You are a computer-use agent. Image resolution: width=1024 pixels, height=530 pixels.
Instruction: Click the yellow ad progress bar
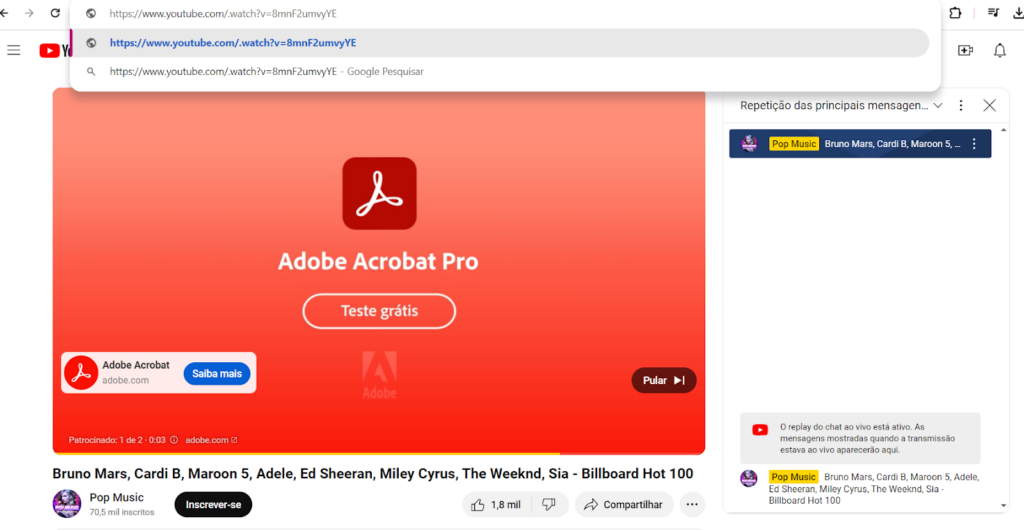(306, 453)
